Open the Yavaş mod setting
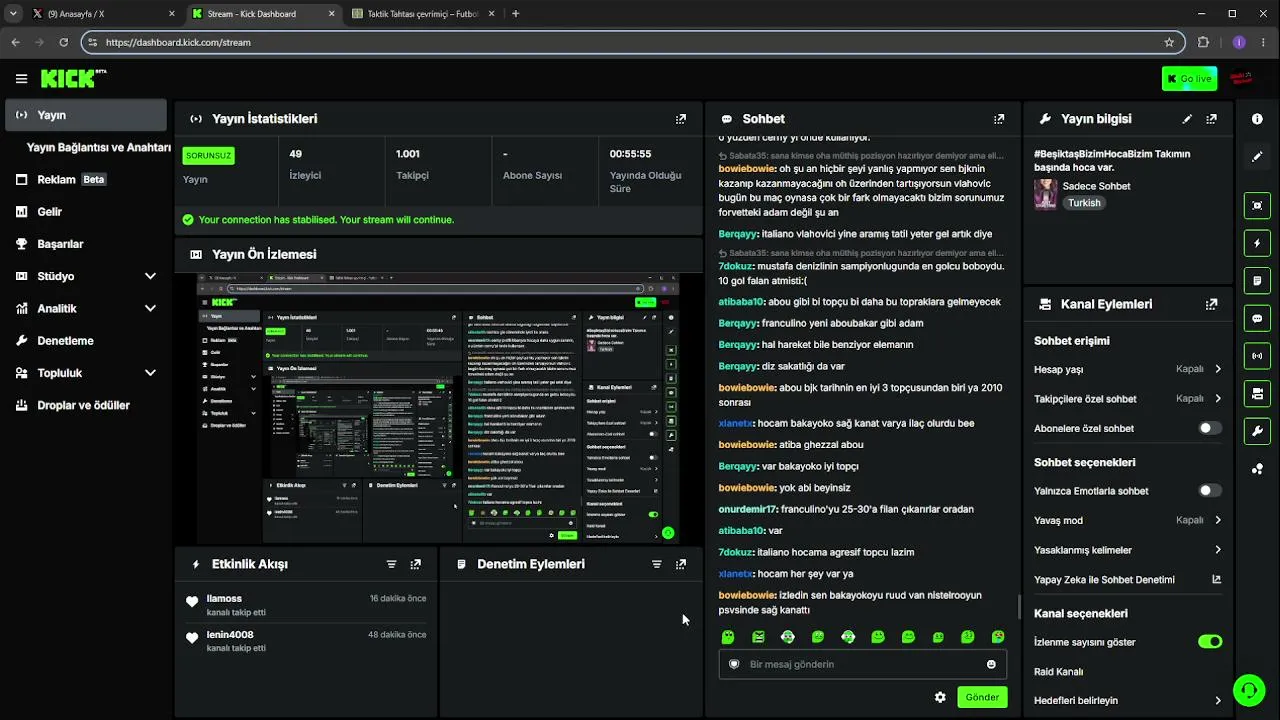This screenshot has height=720, width=1280. [x=1128, y=520]
